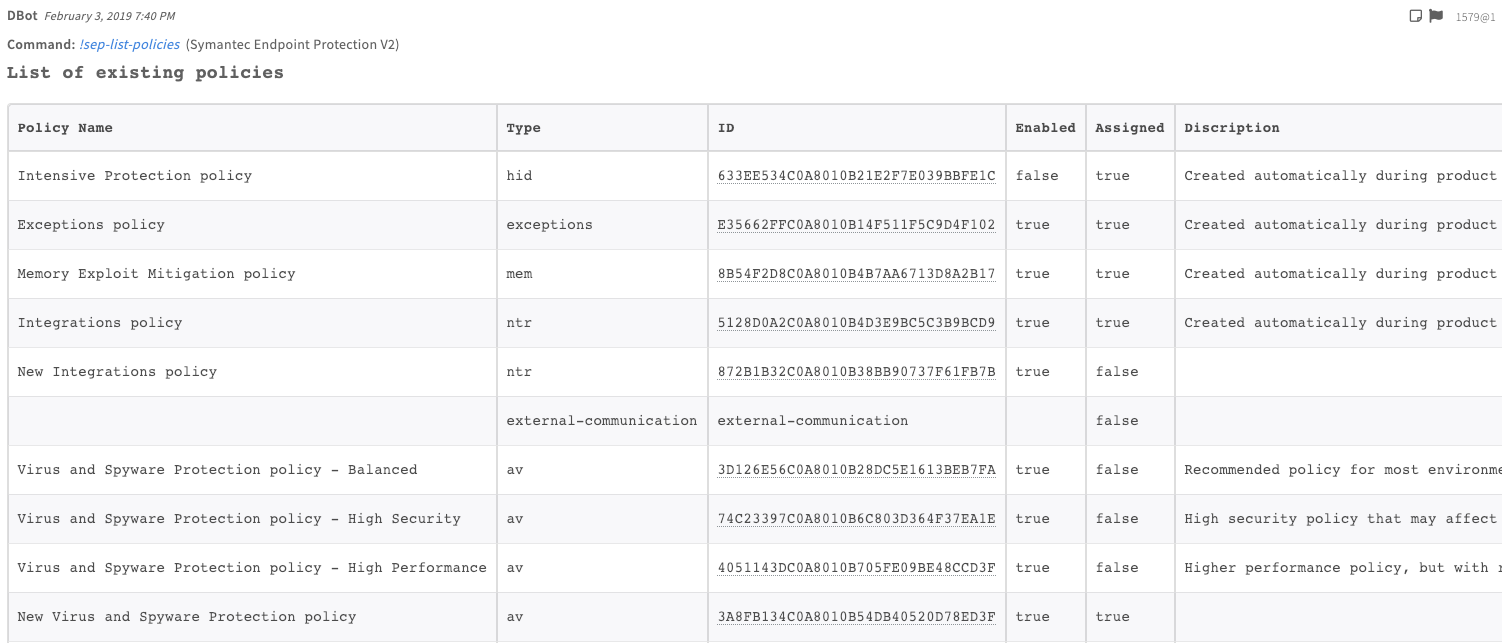Viewport: 1508px width, 643px height.
Task: Sort the table by Policy Name header
Action: 63,127
